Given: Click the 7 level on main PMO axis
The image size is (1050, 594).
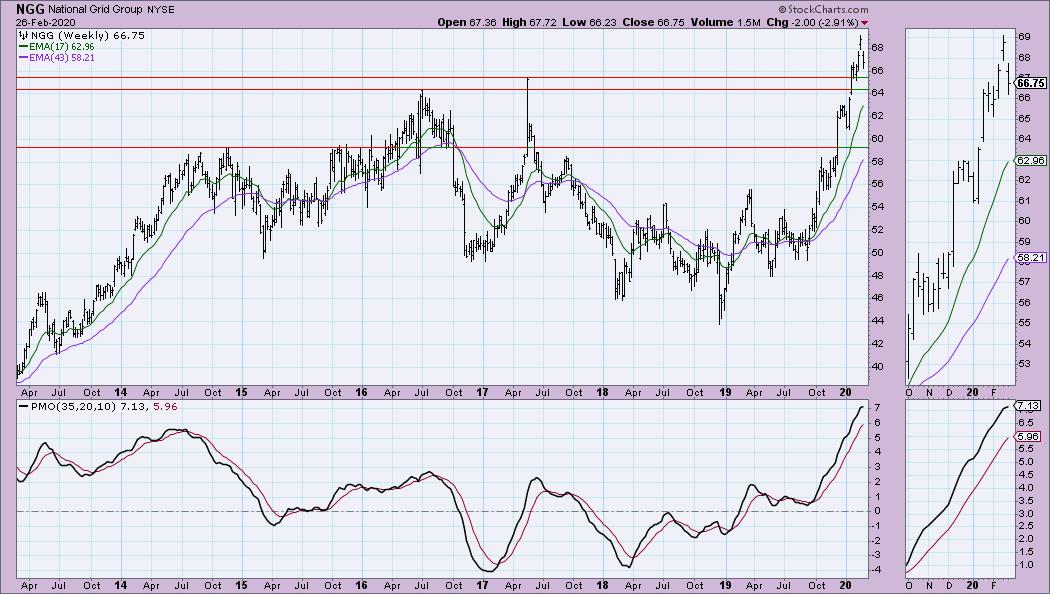Looking at the screenshot, I should 877,407.
